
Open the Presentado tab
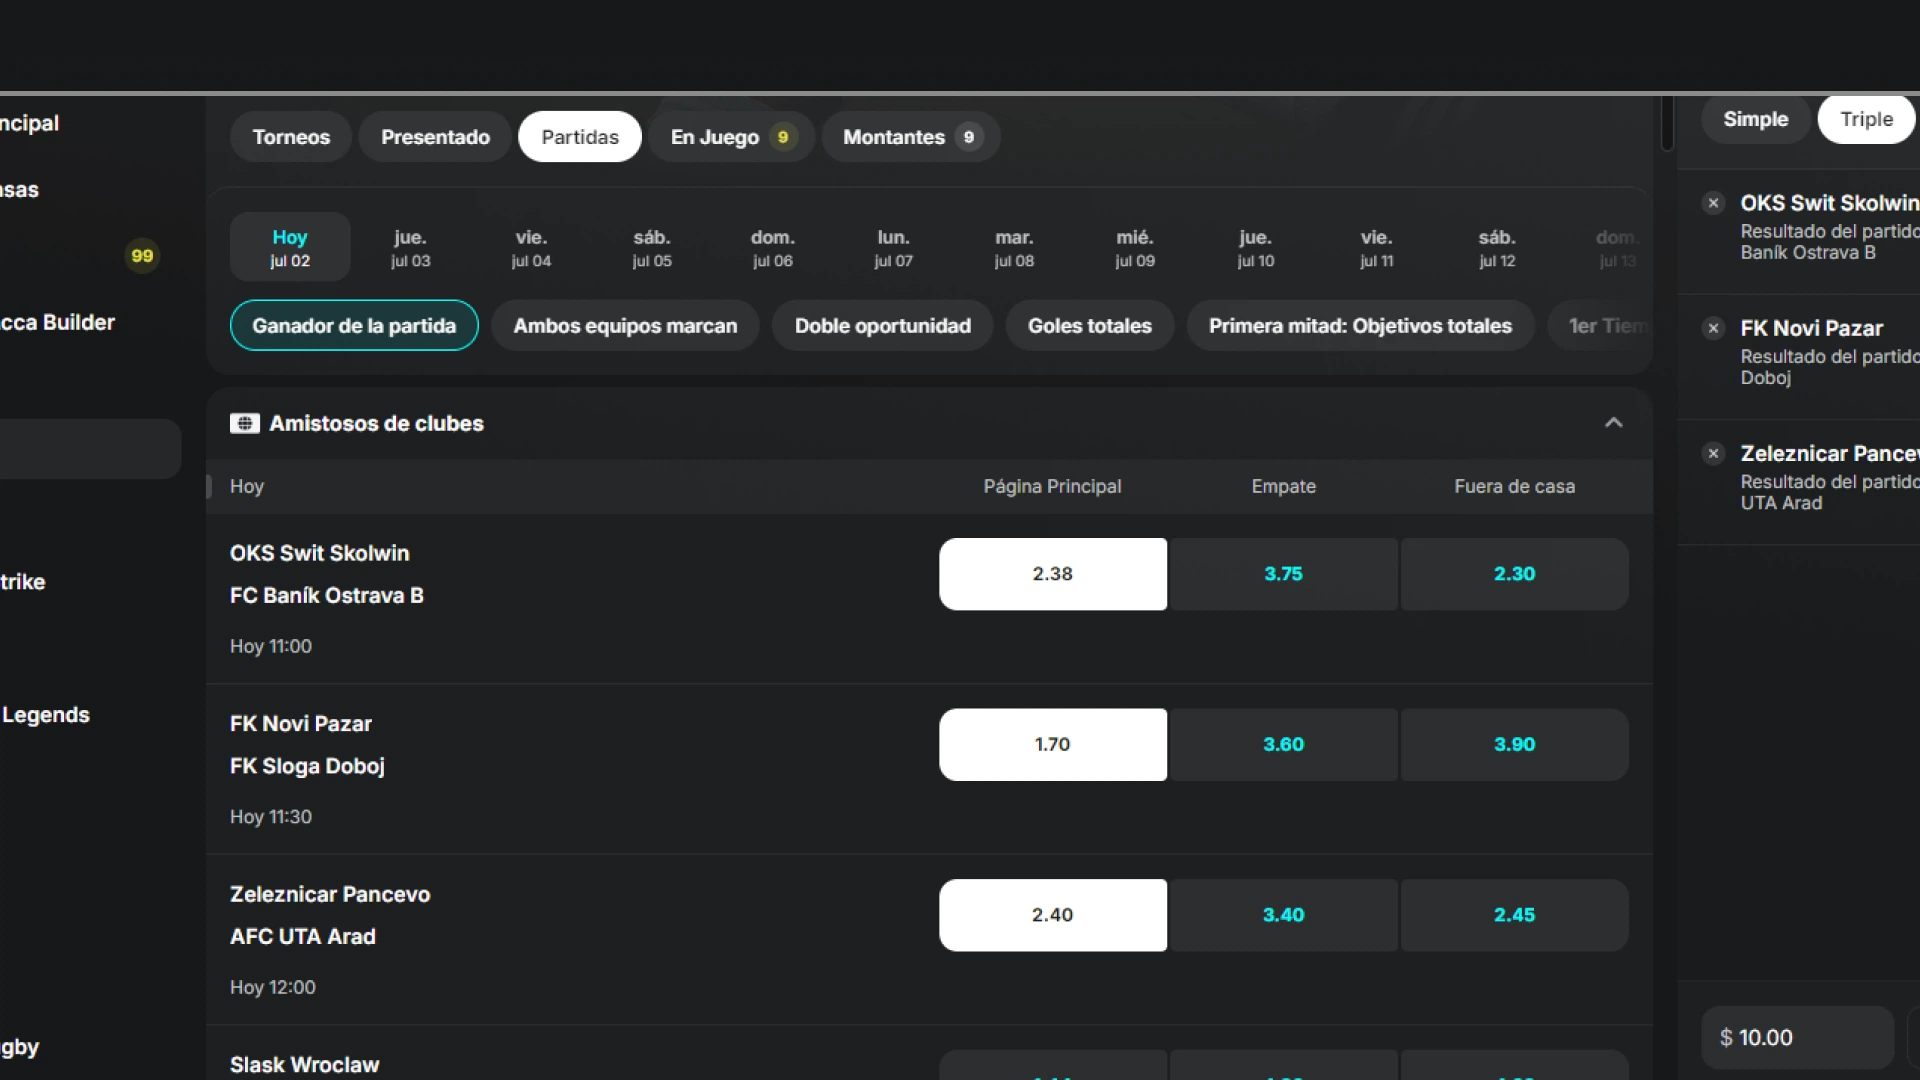tap(435, 137)
